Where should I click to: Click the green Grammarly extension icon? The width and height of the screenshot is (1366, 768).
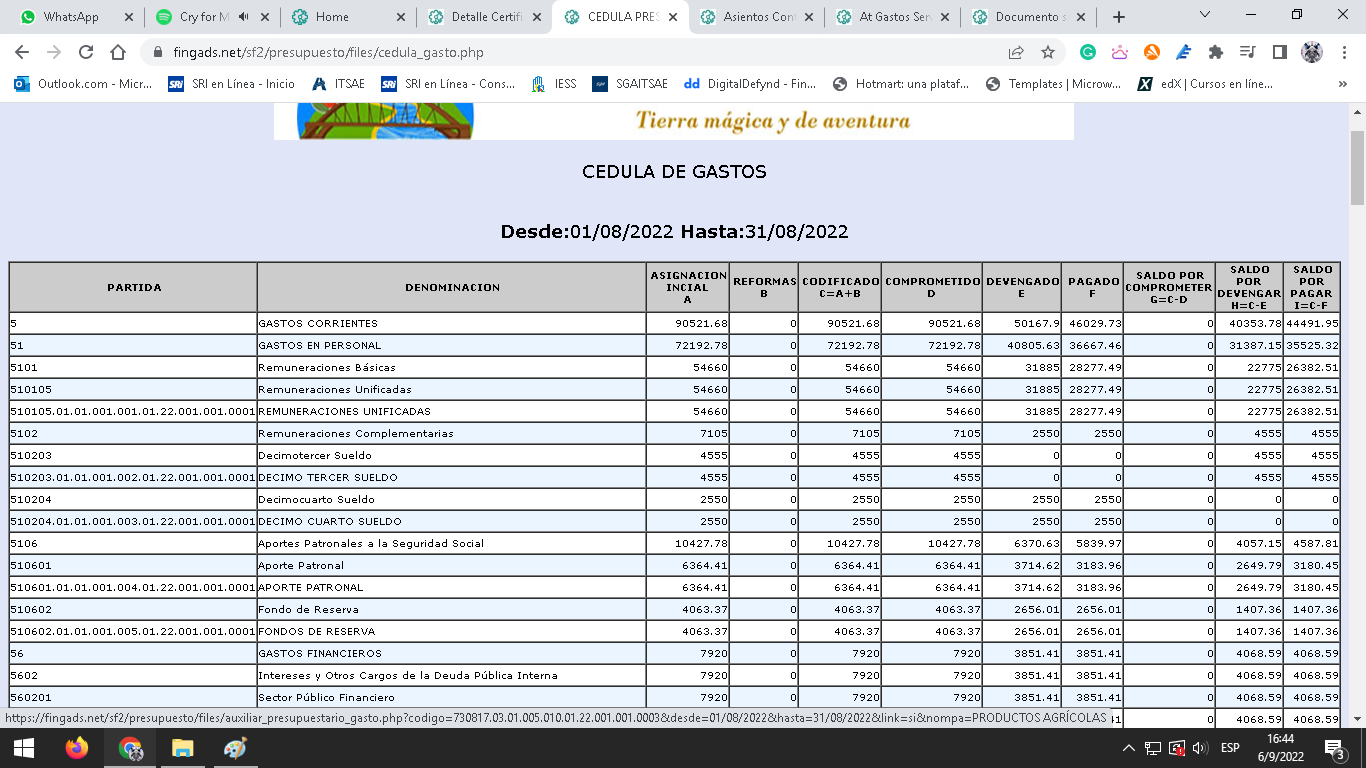[1088, 53]
